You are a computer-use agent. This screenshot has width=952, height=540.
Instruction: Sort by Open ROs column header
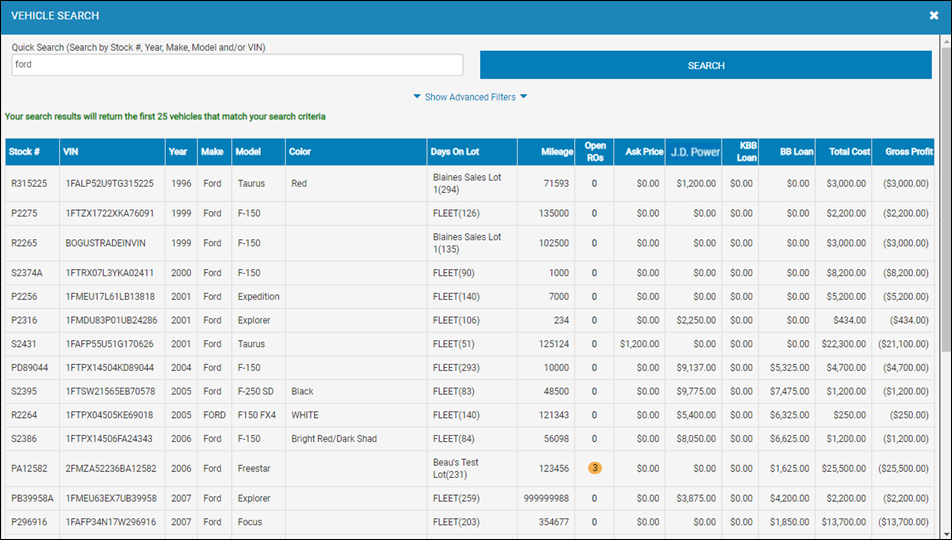(594, 152)
